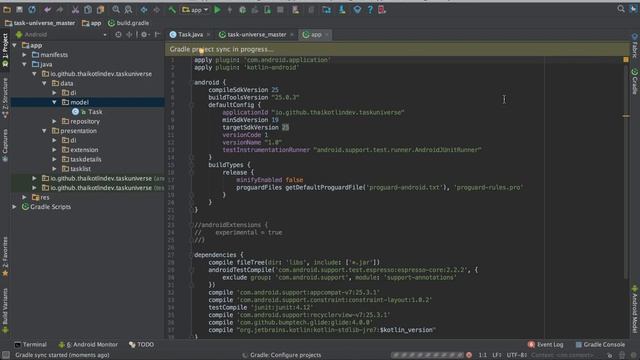This screenshot has width=640, height=360.
Task: Run the app with green play icon
Action: coord(217,9)
